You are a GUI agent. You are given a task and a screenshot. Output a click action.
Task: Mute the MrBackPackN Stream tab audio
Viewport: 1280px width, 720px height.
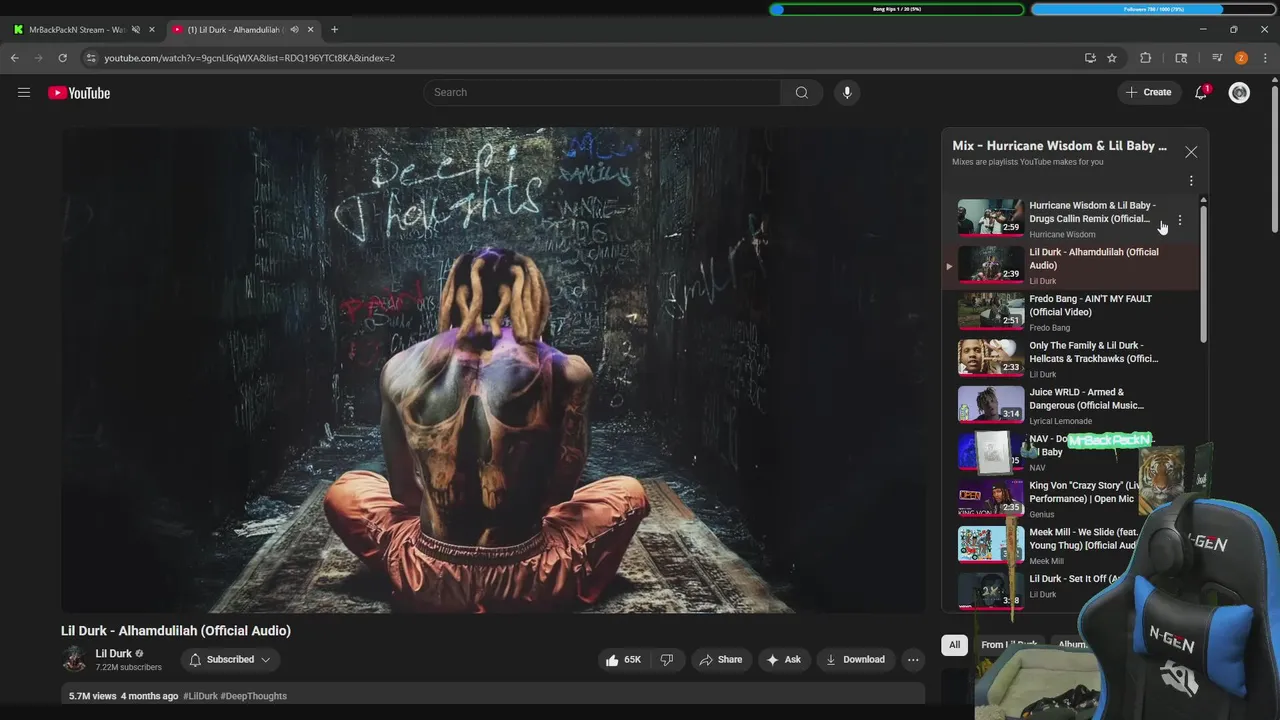point(136,30)
